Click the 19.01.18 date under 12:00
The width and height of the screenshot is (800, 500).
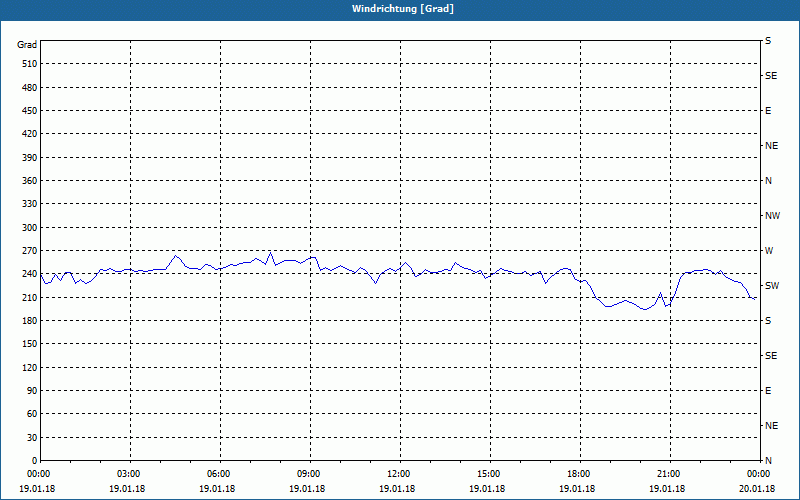(x=397, y=489)
